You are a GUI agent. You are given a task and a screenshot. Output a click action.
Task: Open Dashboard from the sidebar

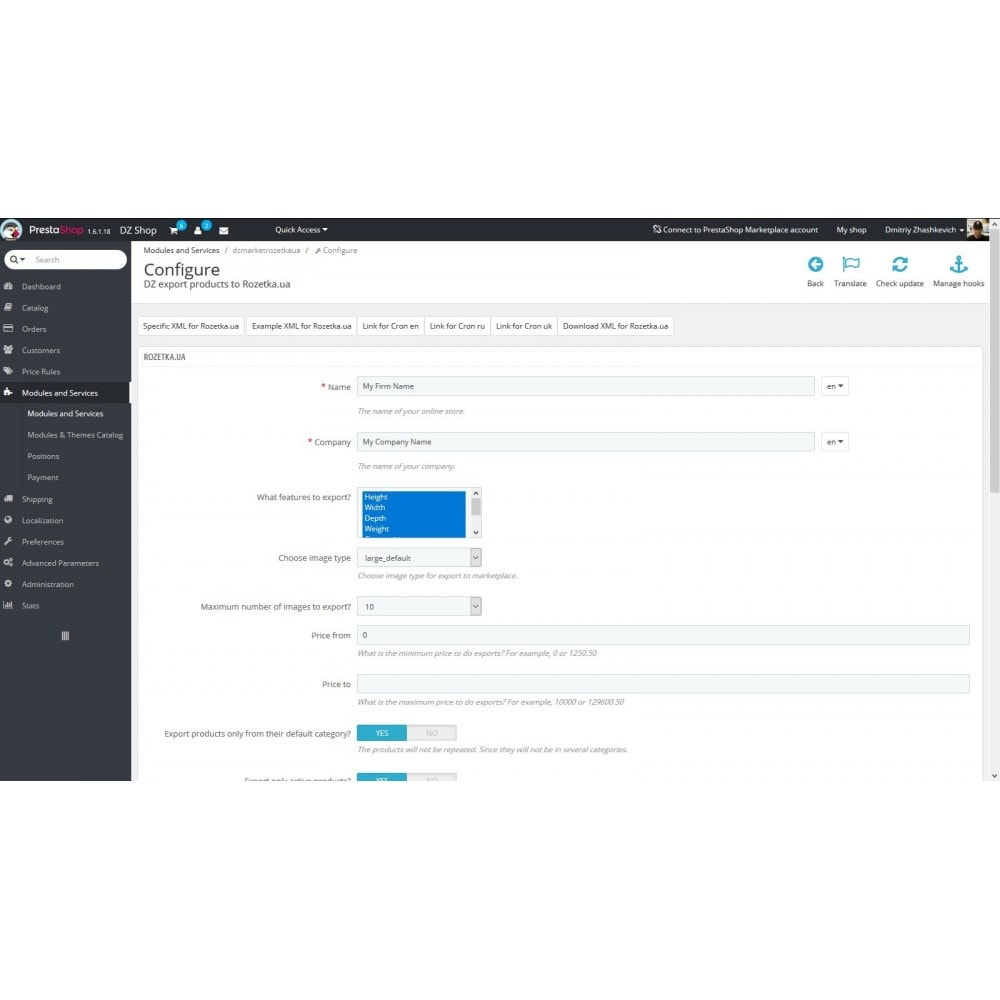click(x=41, y=286)
